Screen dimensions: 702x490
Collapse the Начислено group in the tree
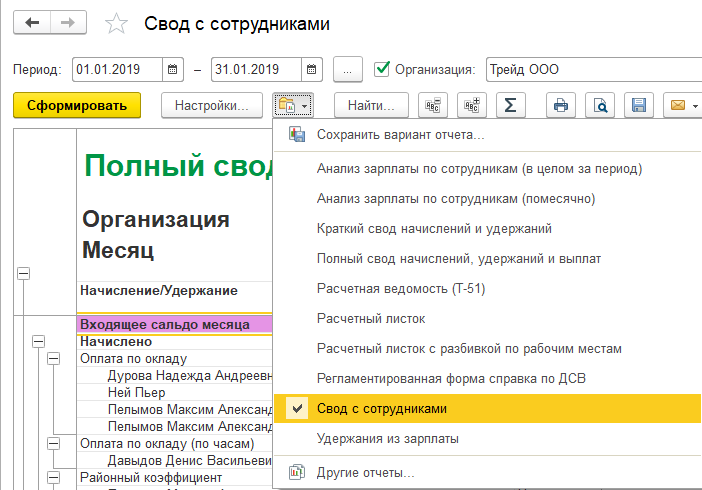[x=38, y=341]
